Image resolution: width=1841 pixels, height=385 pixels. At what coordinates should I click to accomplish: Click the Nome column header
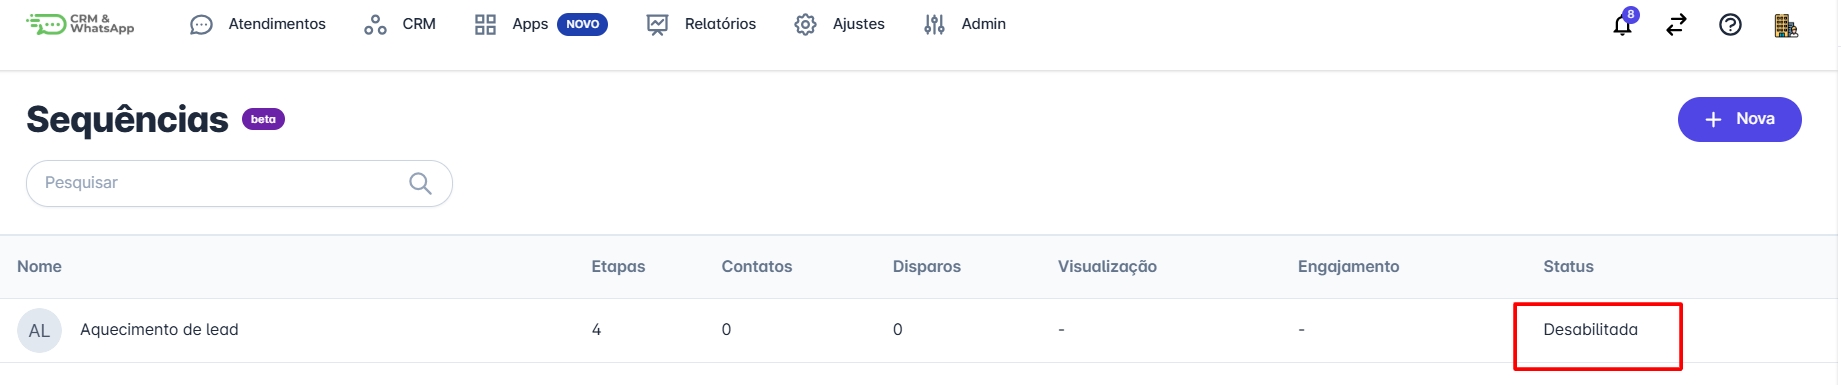click(x=39, y=266)
